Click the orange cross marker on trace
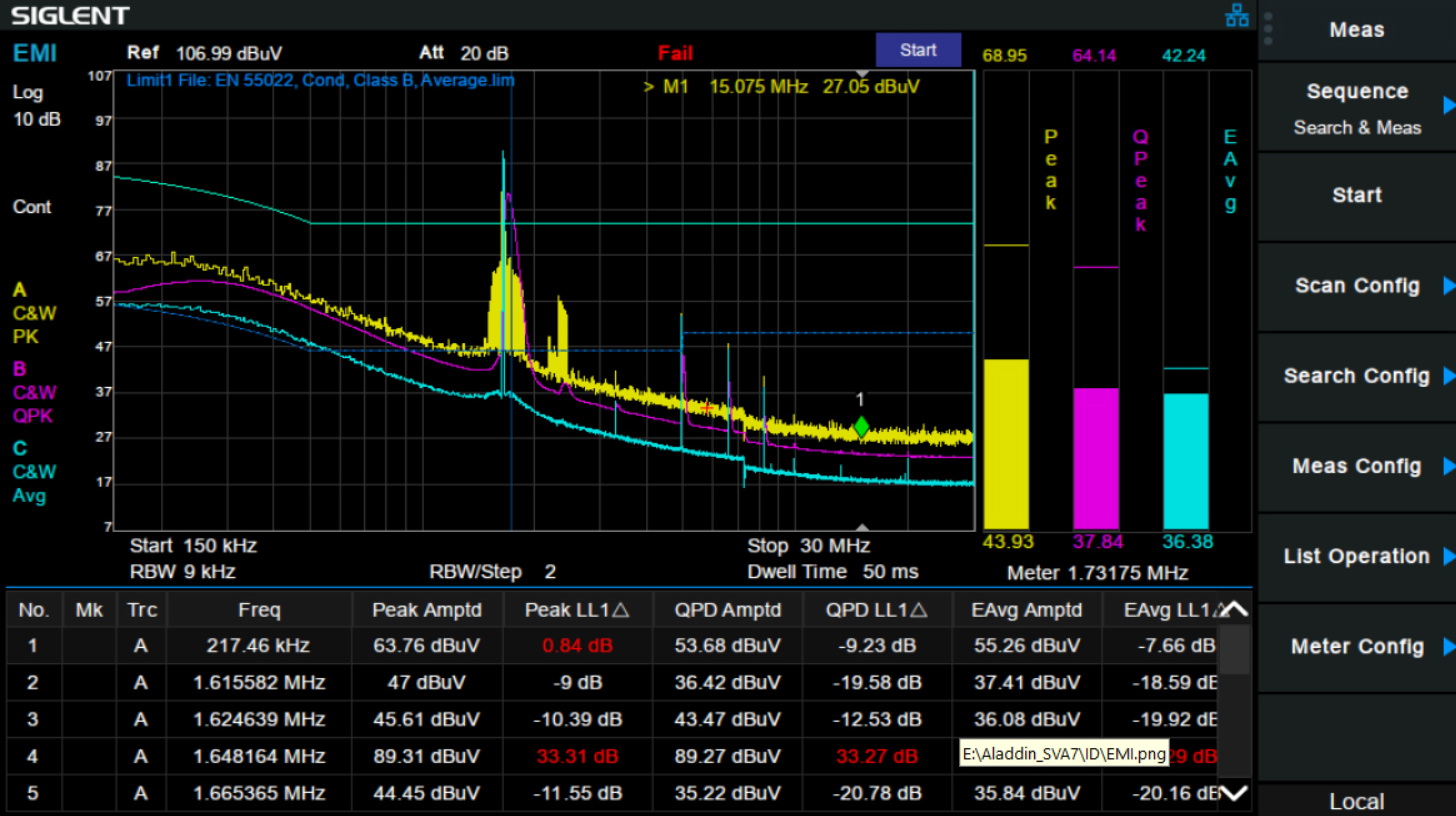Screen dimensions: 1456x816 pos(707,408)
